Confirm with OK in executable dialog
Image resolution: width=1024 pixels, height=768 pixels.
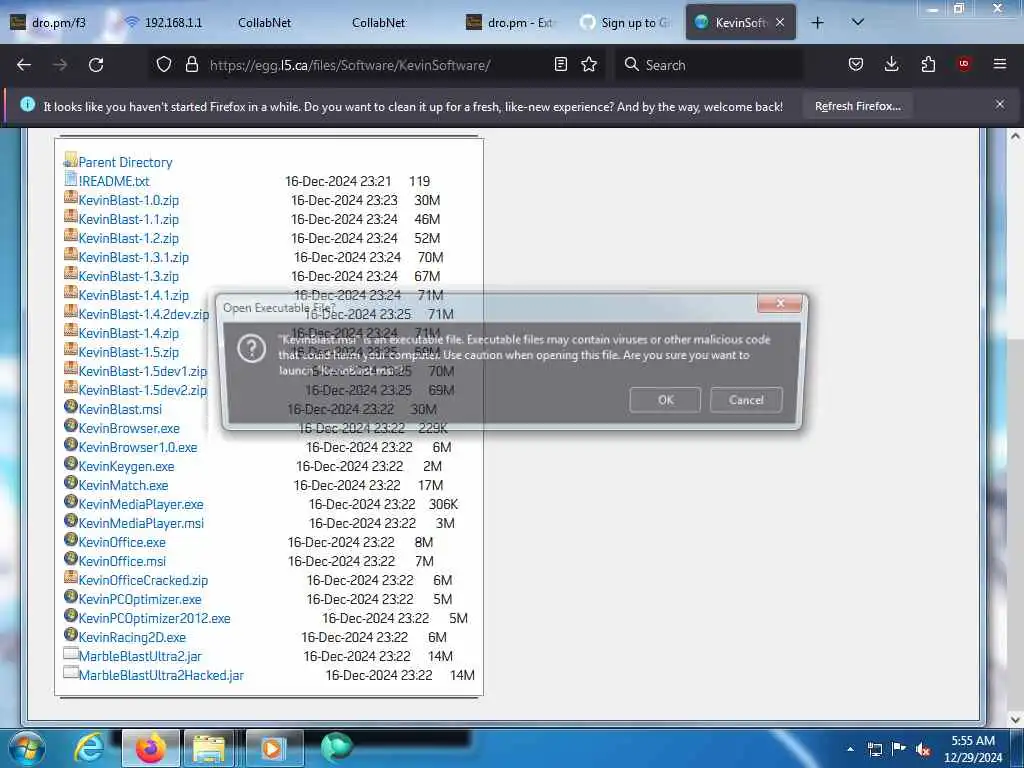point(665,400)
